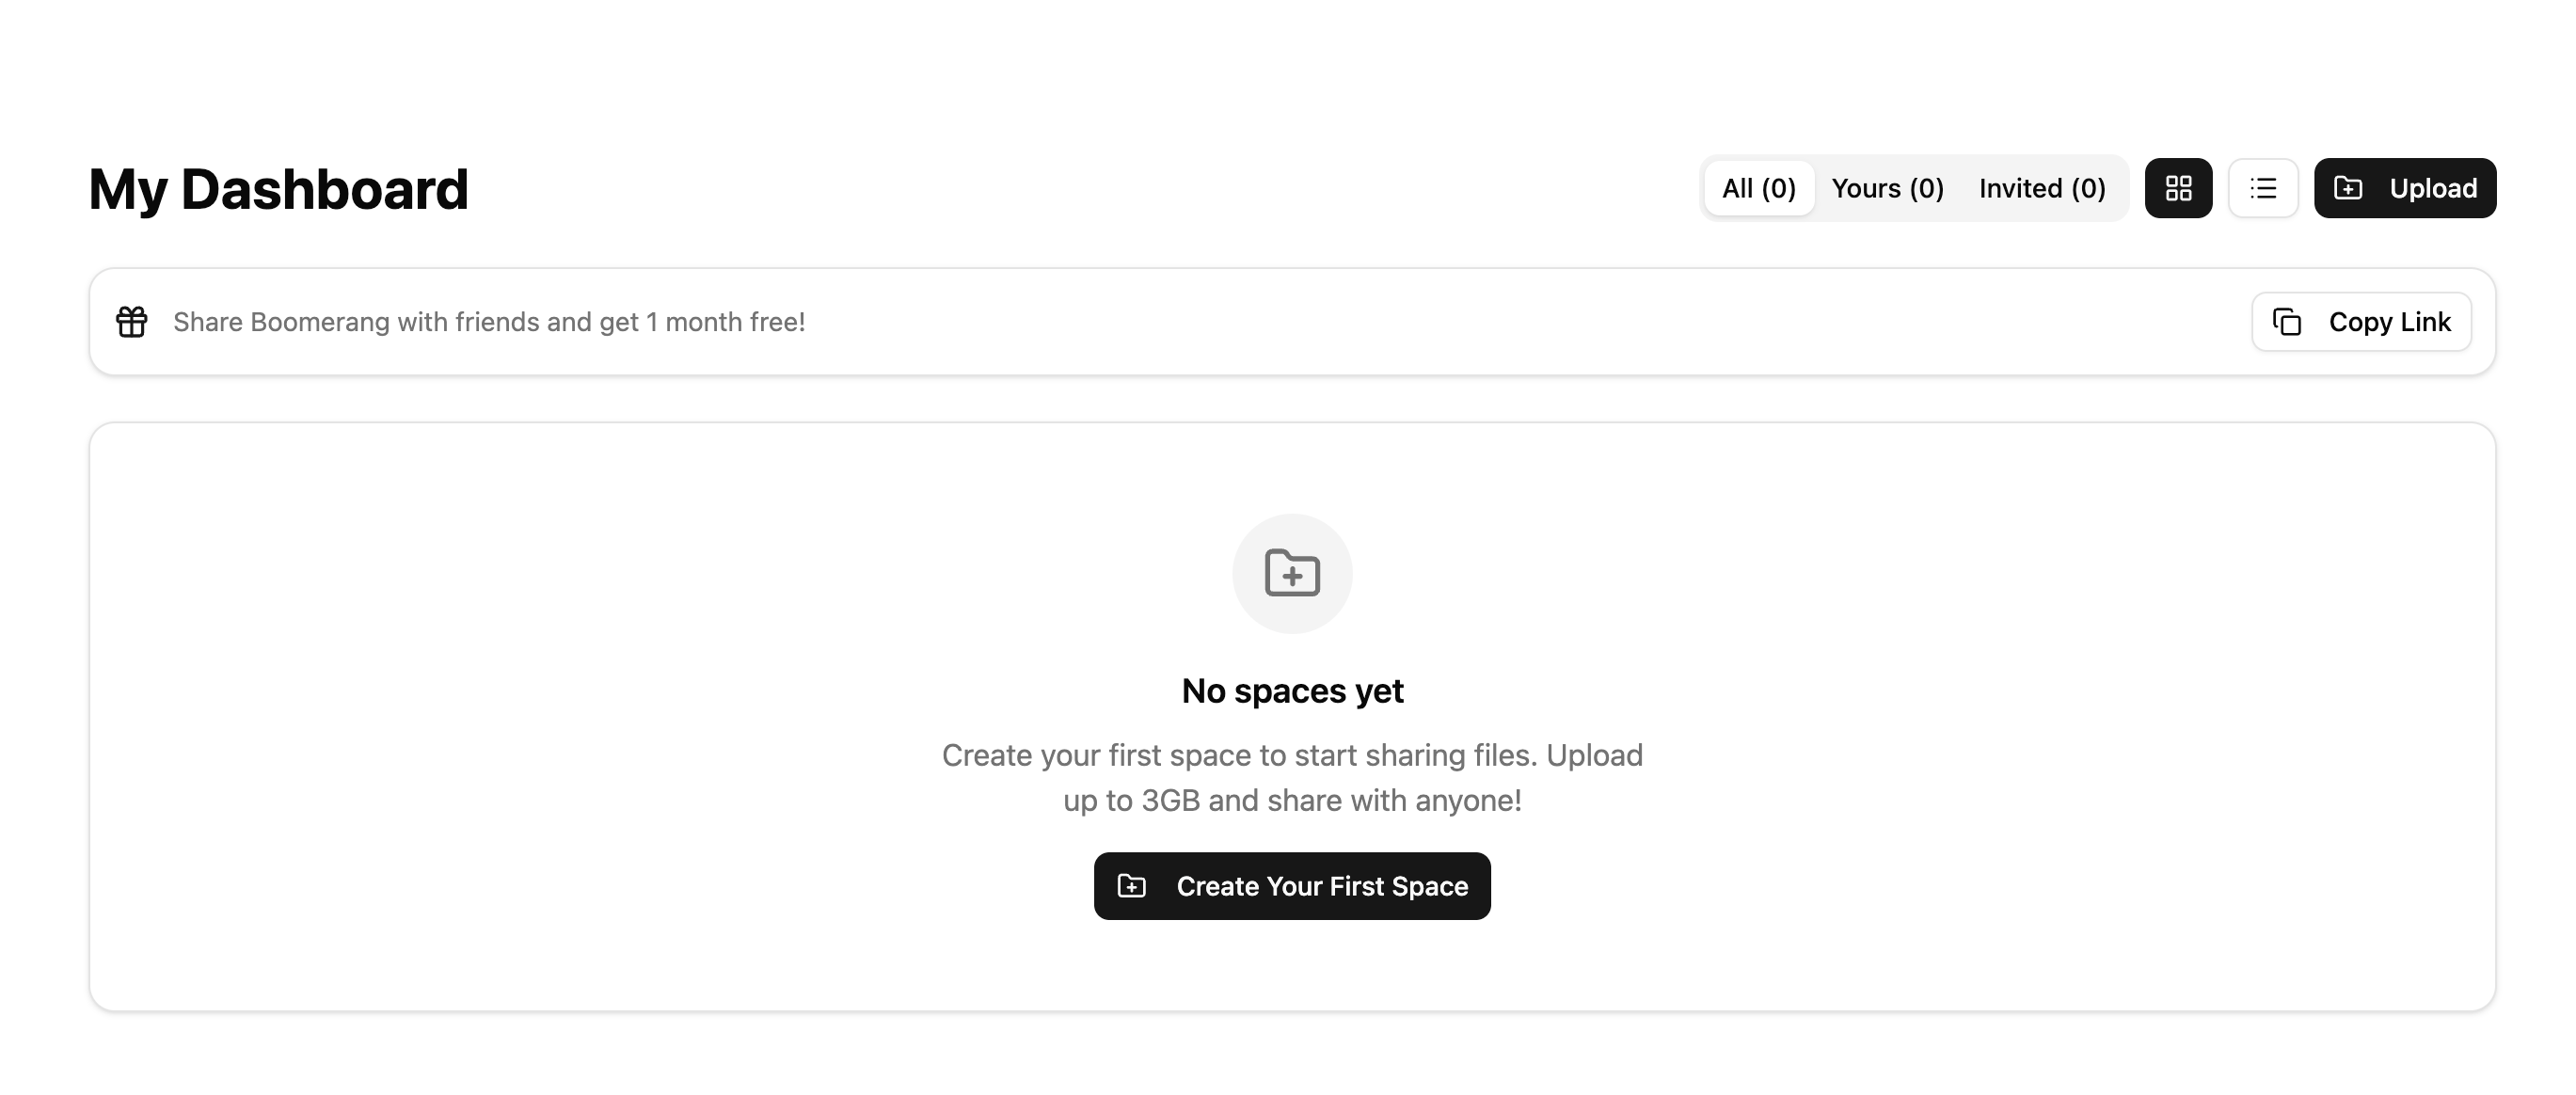Click the 'up to 3GB and share' line
The image size is (2576, 1095).
tap(1292, 801)
